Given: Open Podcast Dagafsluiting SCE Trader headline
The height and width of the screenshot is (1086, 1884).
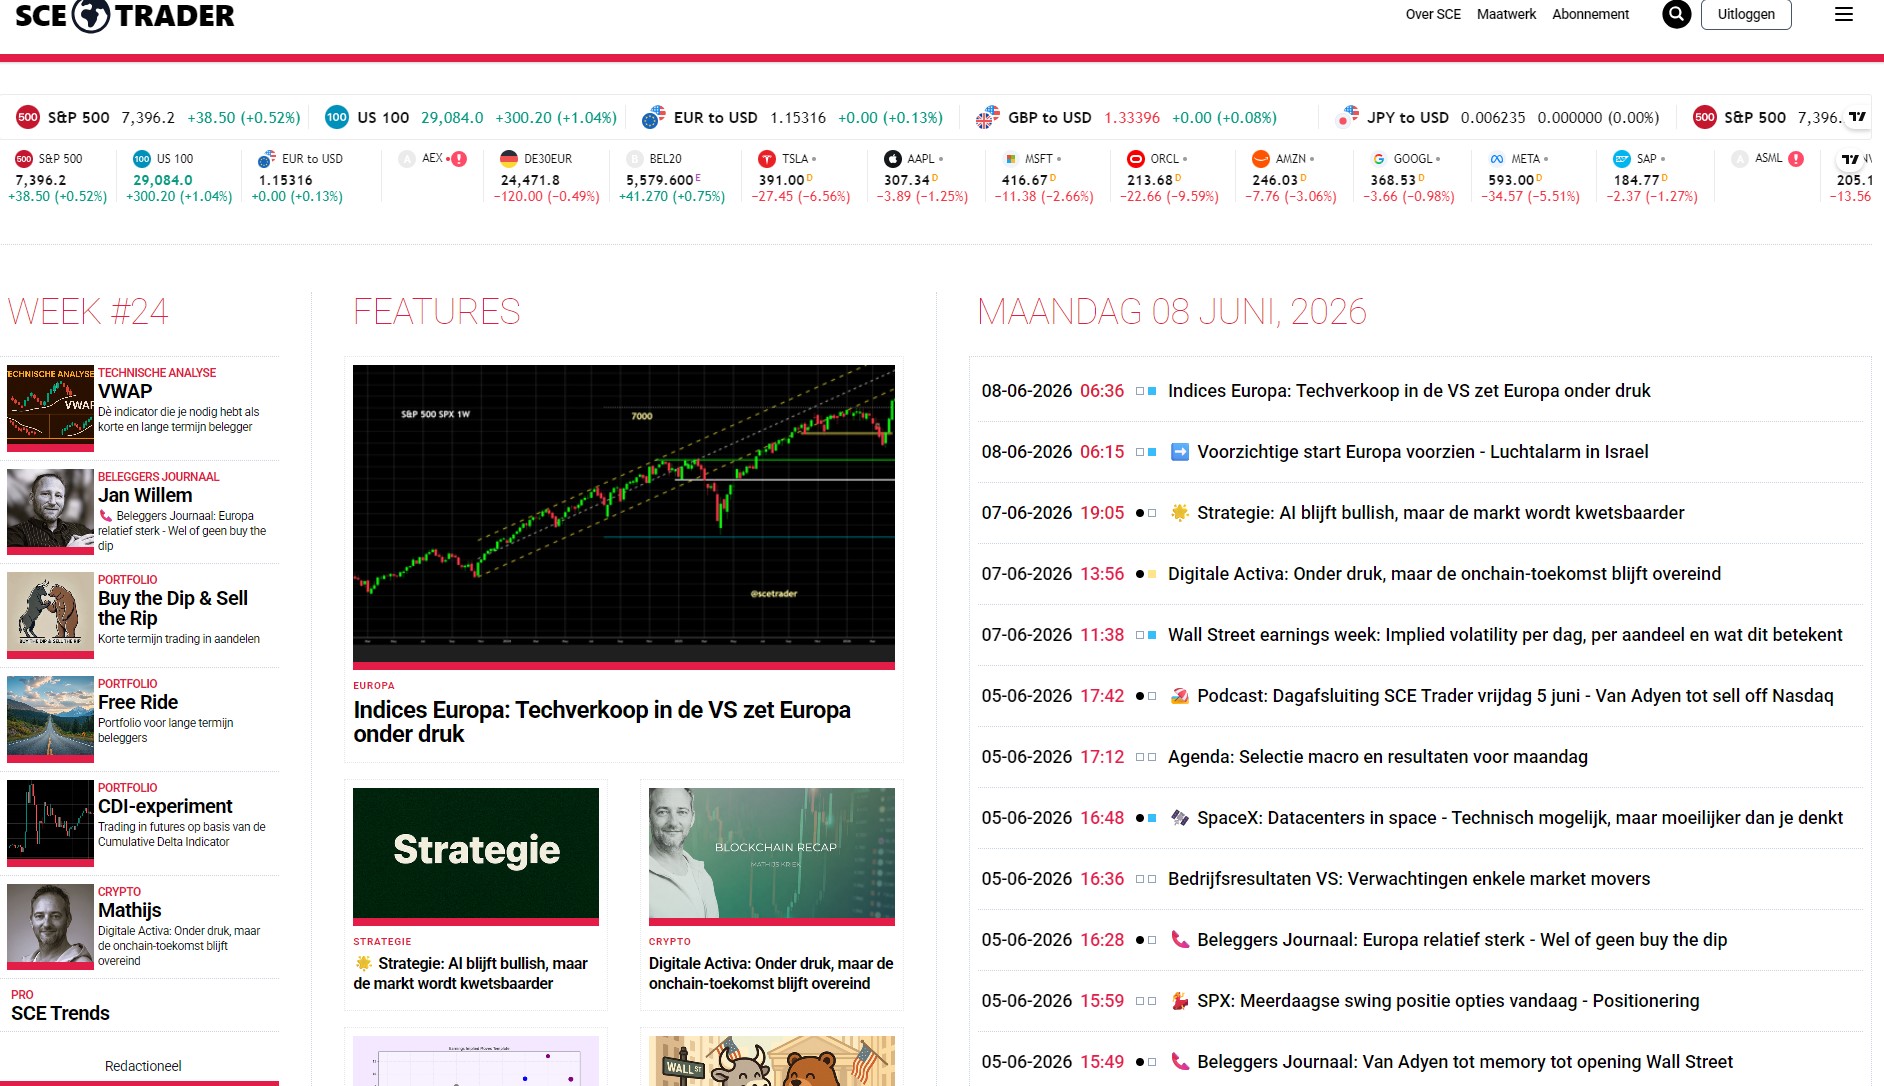Looking at the screenshot, I should tap(1515, 696).
